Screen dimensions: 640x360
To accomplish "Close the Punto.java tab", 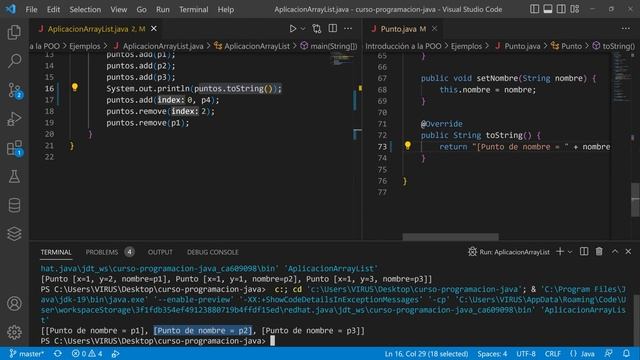I will [x=435, y=29].
